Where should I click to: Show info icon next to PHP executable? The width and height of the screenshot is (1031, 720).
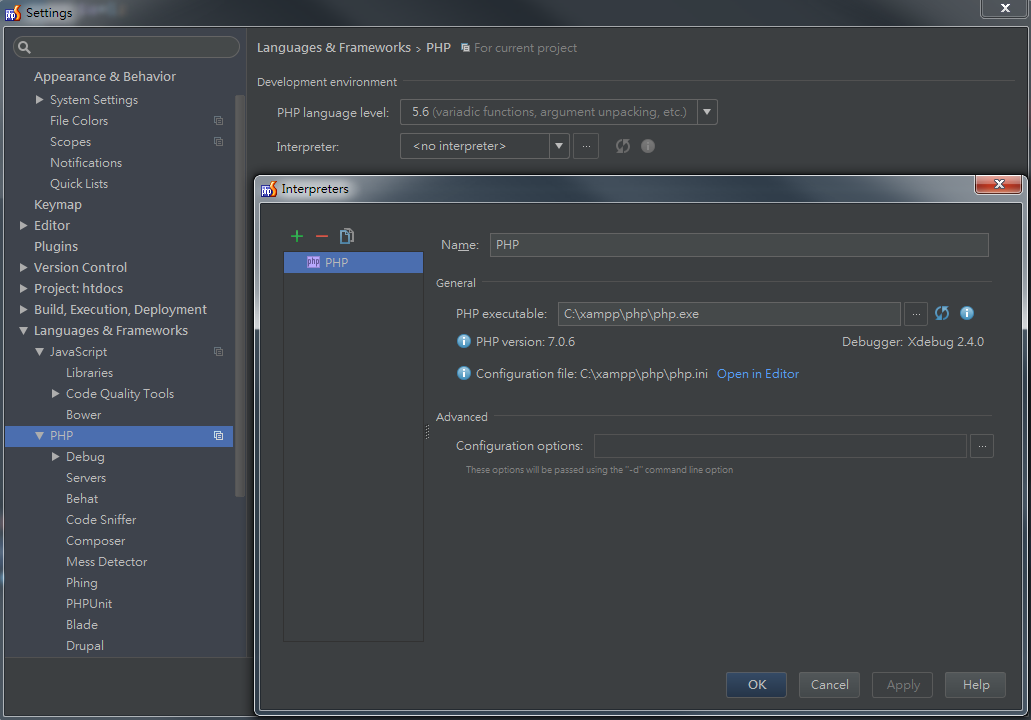click(x=967, y=314)
